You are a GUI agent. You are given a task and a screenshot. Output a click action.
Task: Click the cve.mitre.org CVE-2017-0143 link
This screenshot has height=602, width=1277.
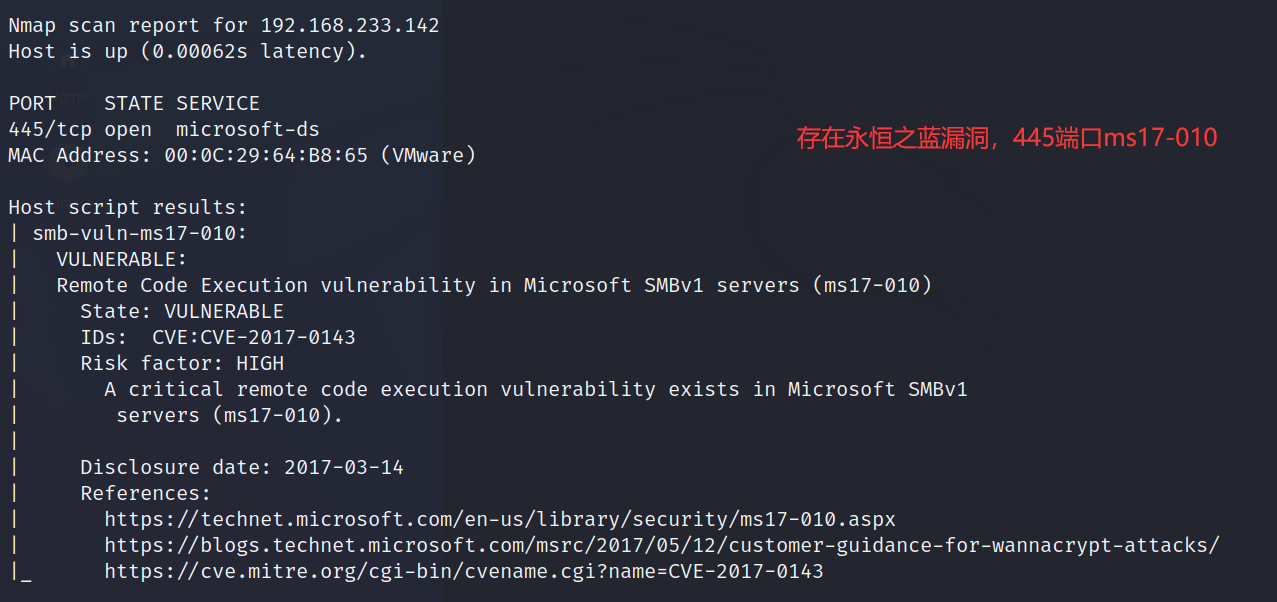click(x=464, y=572)
